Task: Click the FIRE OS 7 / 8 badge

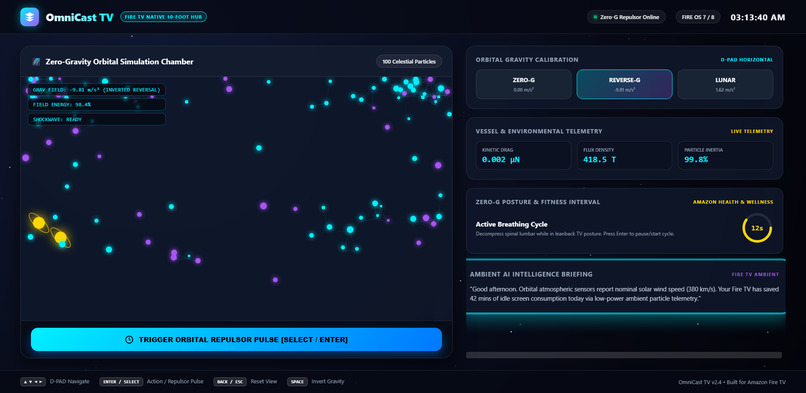Action: click(698, 17)
